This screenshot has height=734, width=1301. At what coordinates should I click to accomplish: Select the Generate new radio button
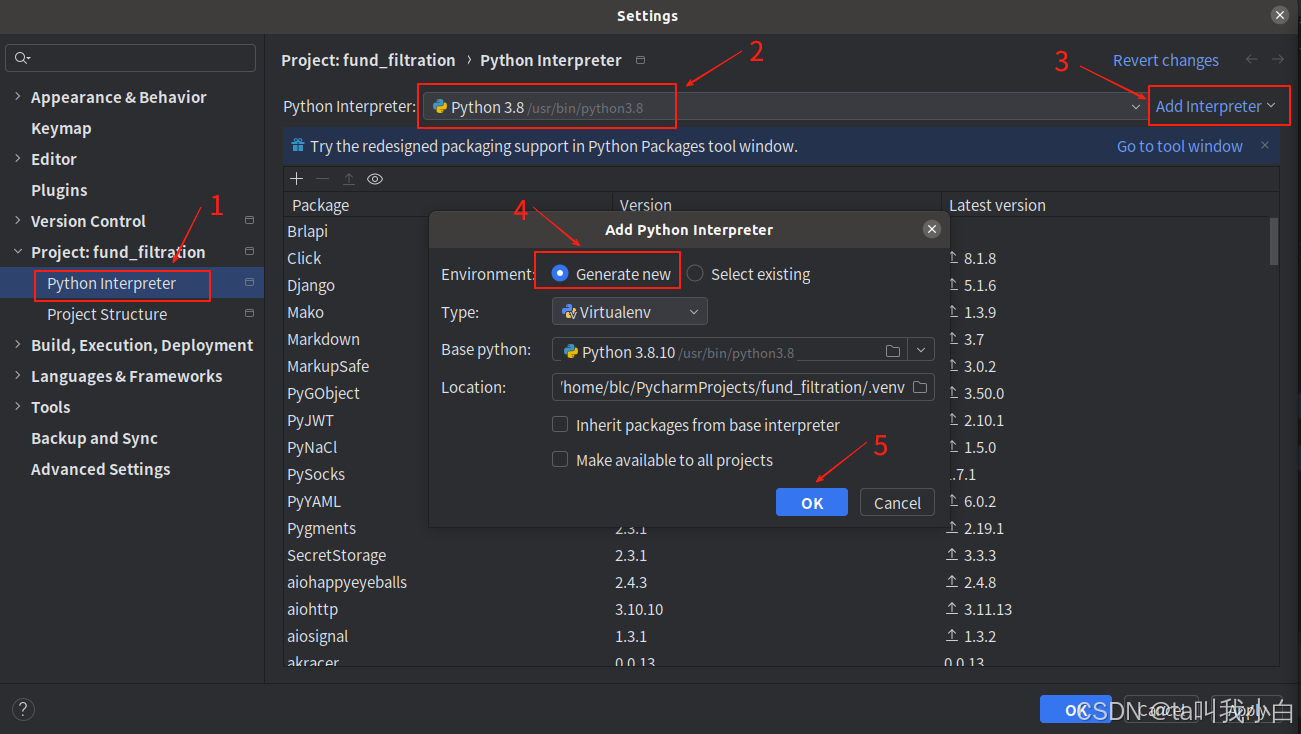point(560,273)
